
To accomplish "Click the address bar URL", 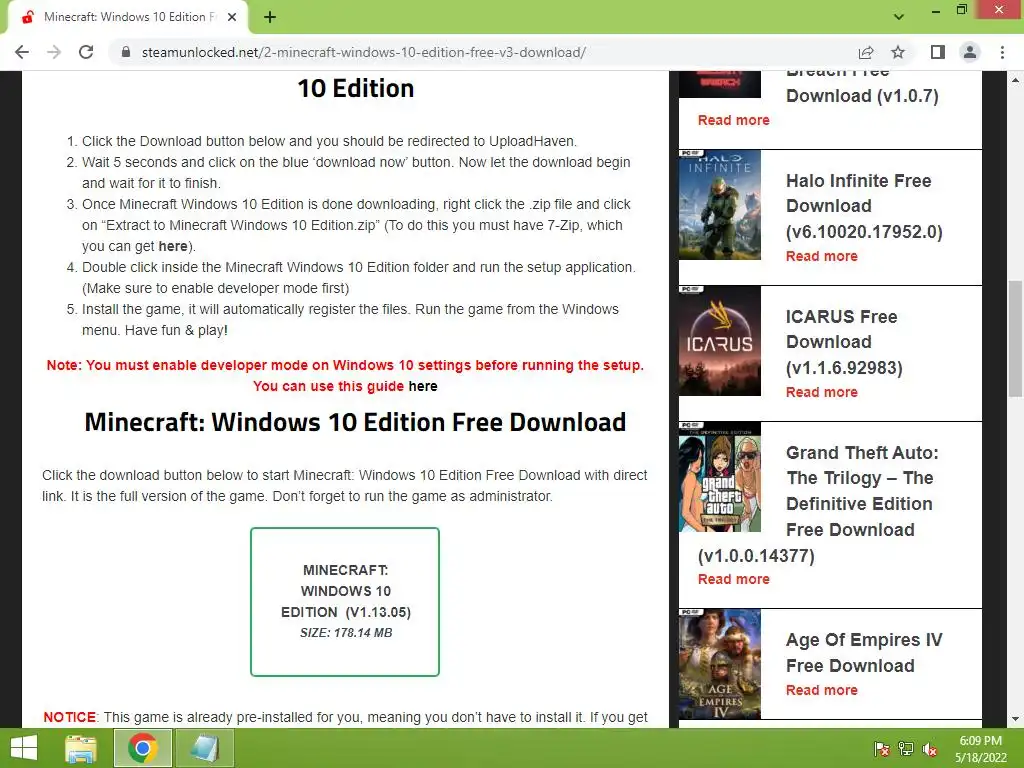I will [364, 52].
